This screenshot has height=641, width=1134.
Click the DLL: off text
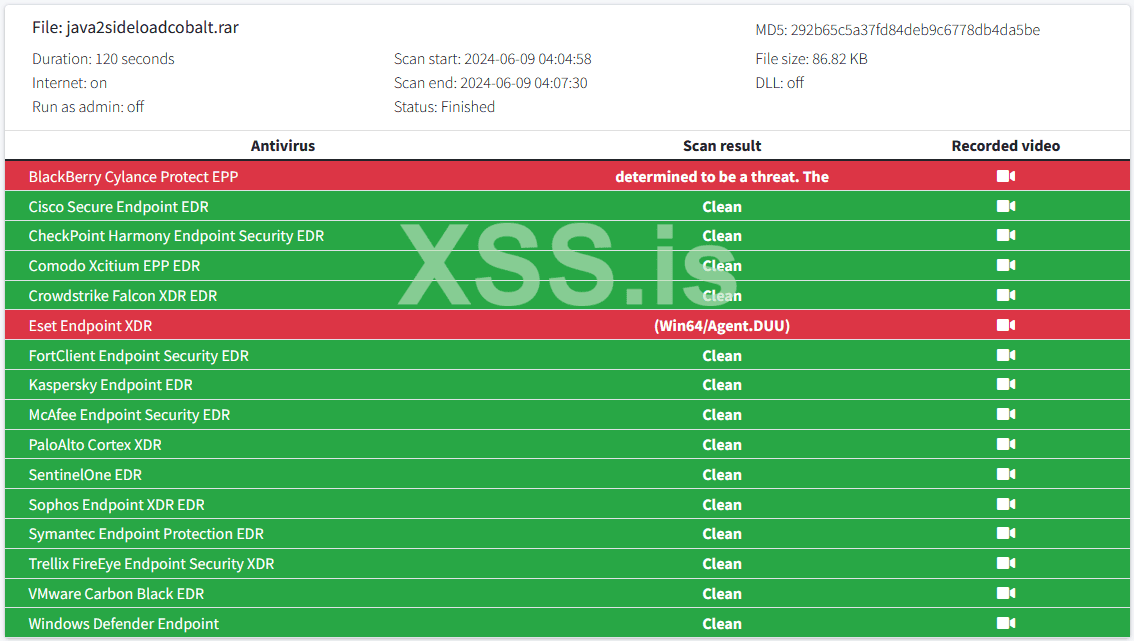pos(780,83)
